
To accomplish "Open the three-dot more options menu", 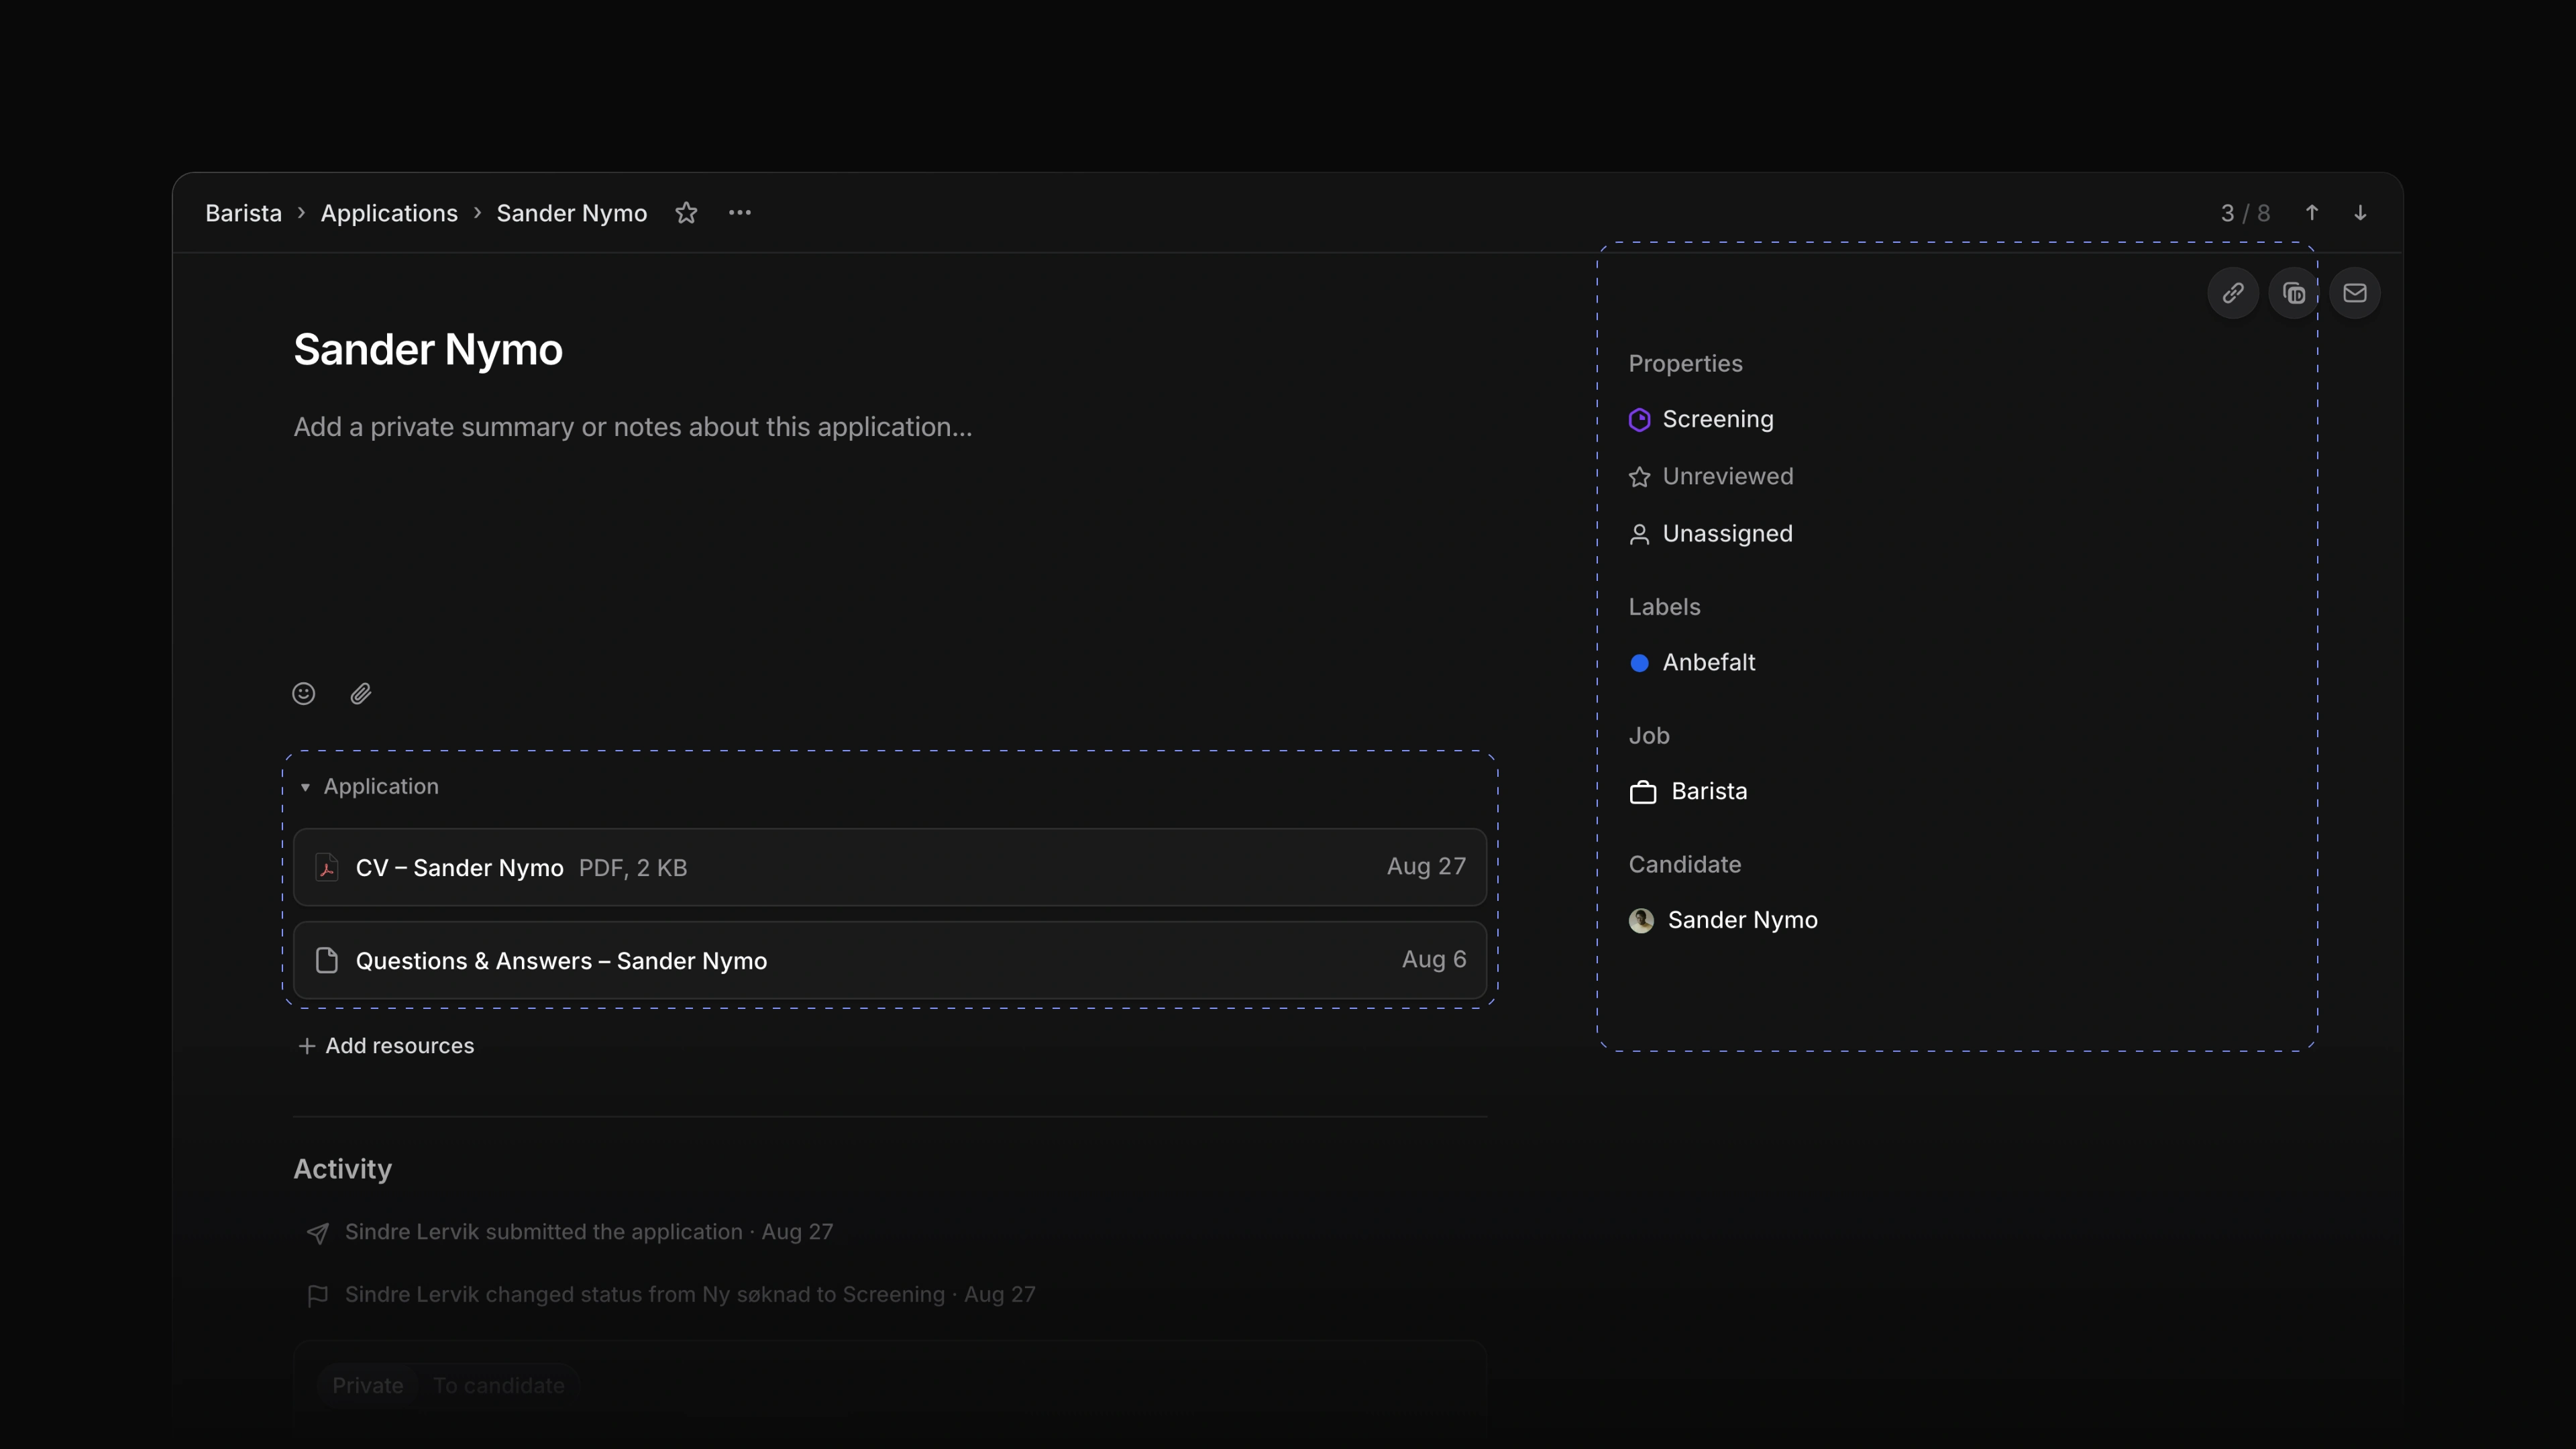I will click(x=740, y=213).
